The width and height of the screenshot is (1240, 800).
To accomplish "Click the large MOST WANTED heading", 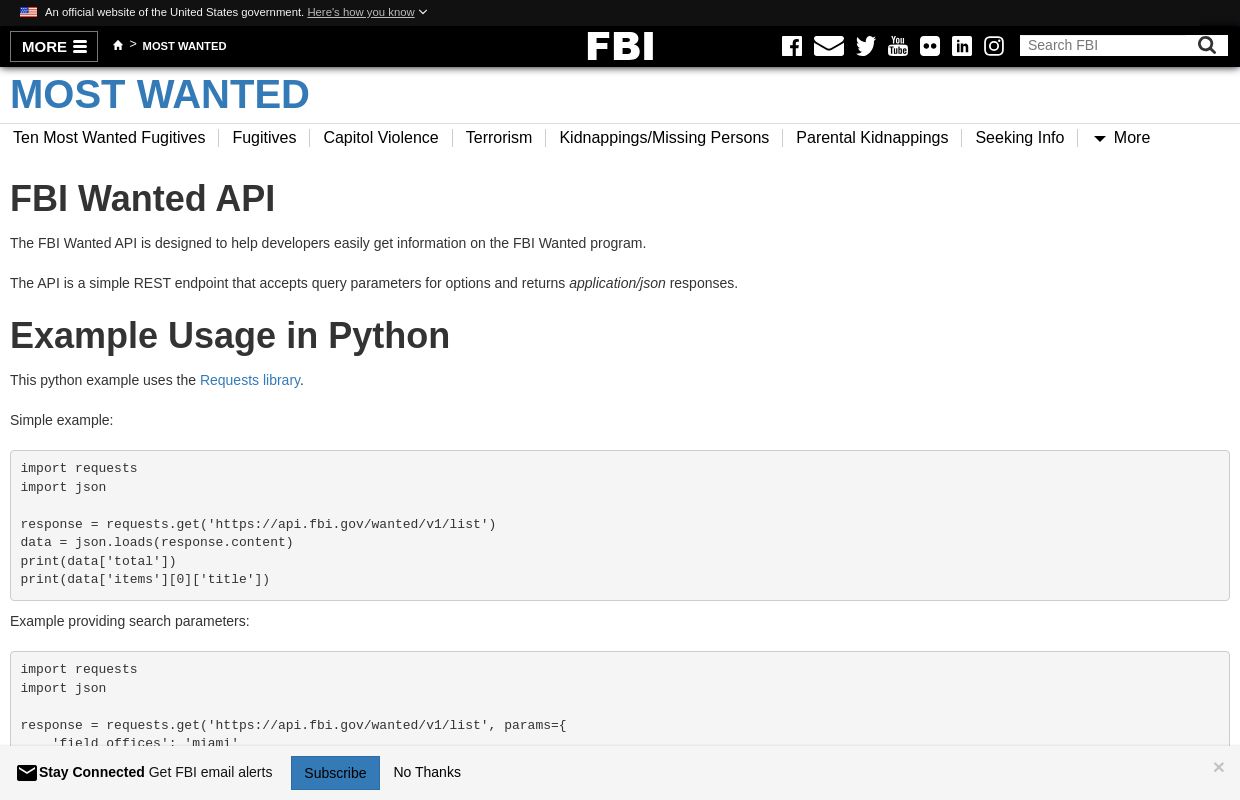I will [160, 95].
